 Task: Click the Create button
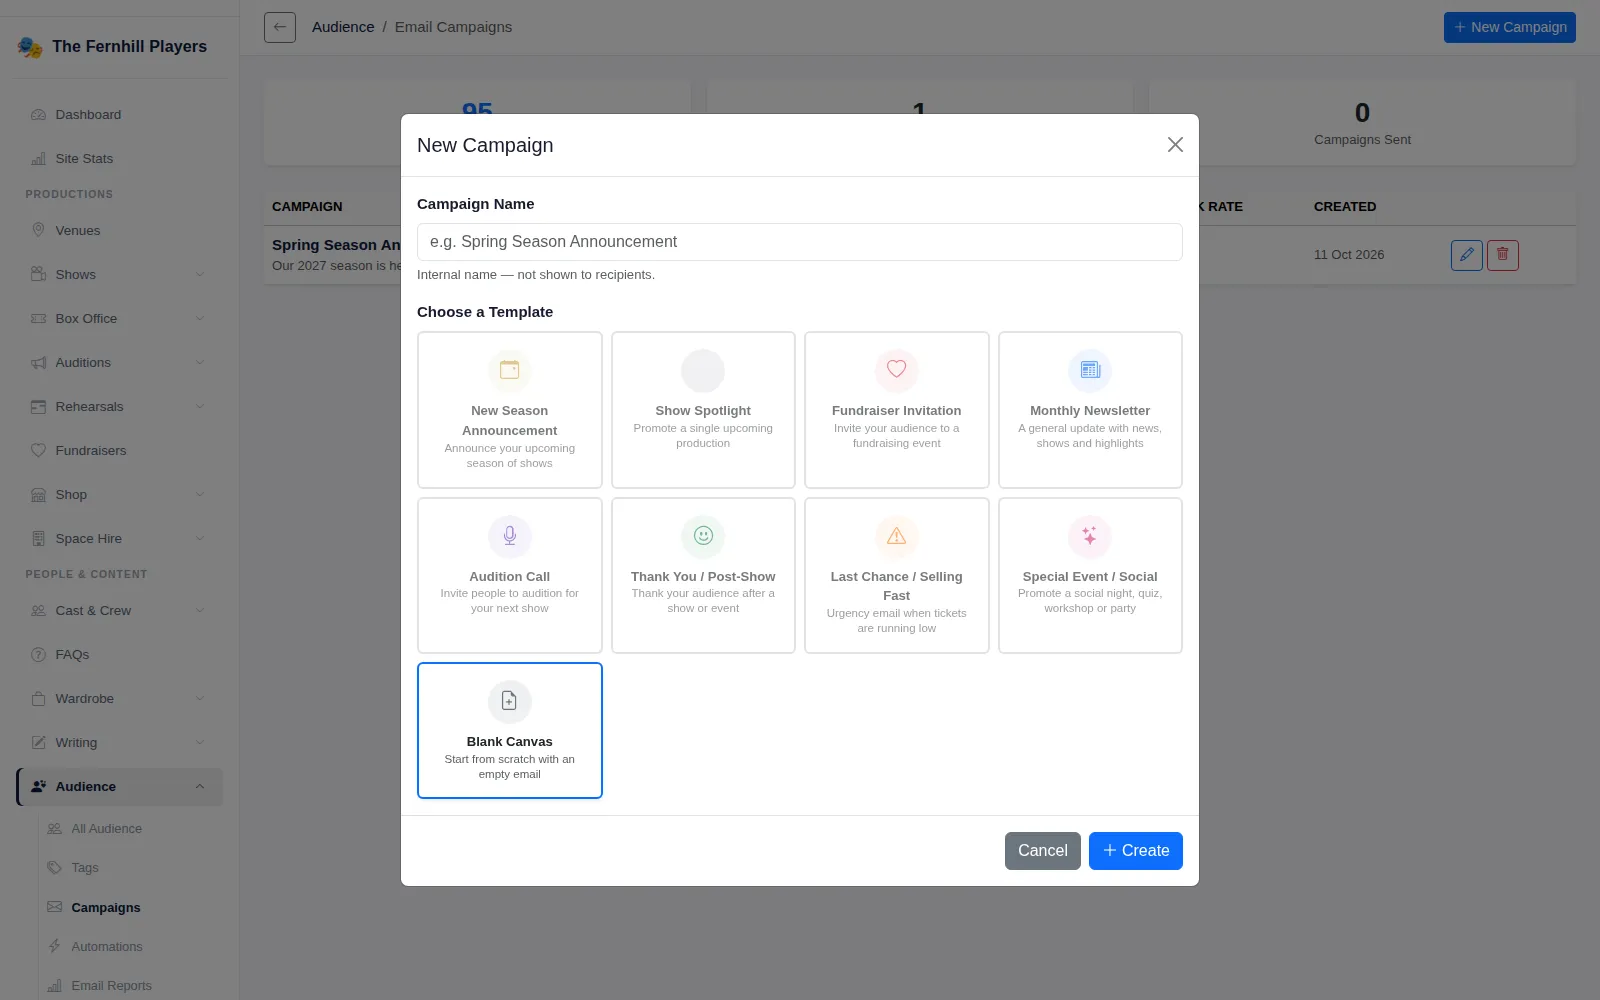1136,851
